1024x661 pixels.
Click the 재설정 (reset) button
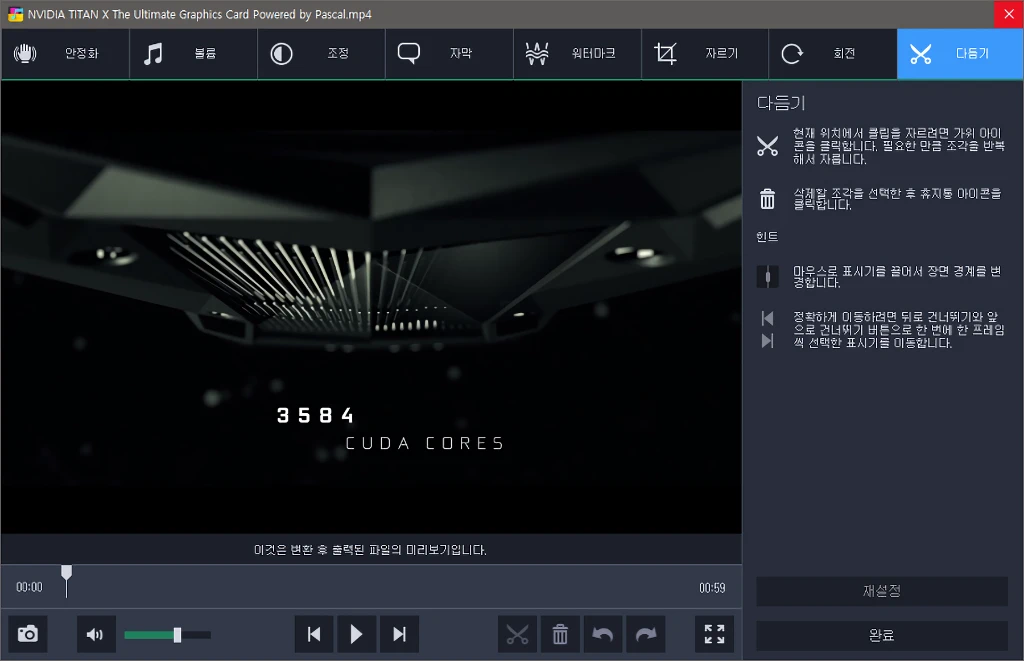tap(882, 591)
